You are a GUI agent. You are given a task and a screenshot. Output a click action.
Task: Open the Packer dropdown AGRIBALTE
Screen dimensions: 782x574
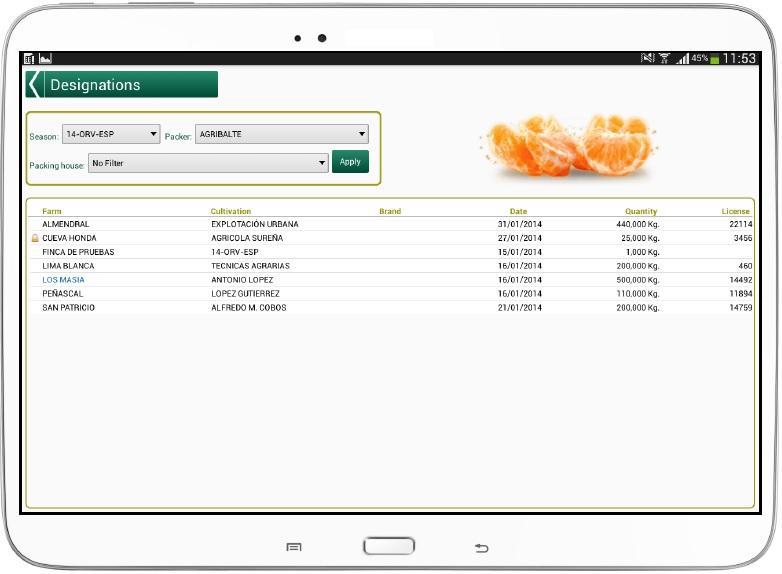pos(282,134)
